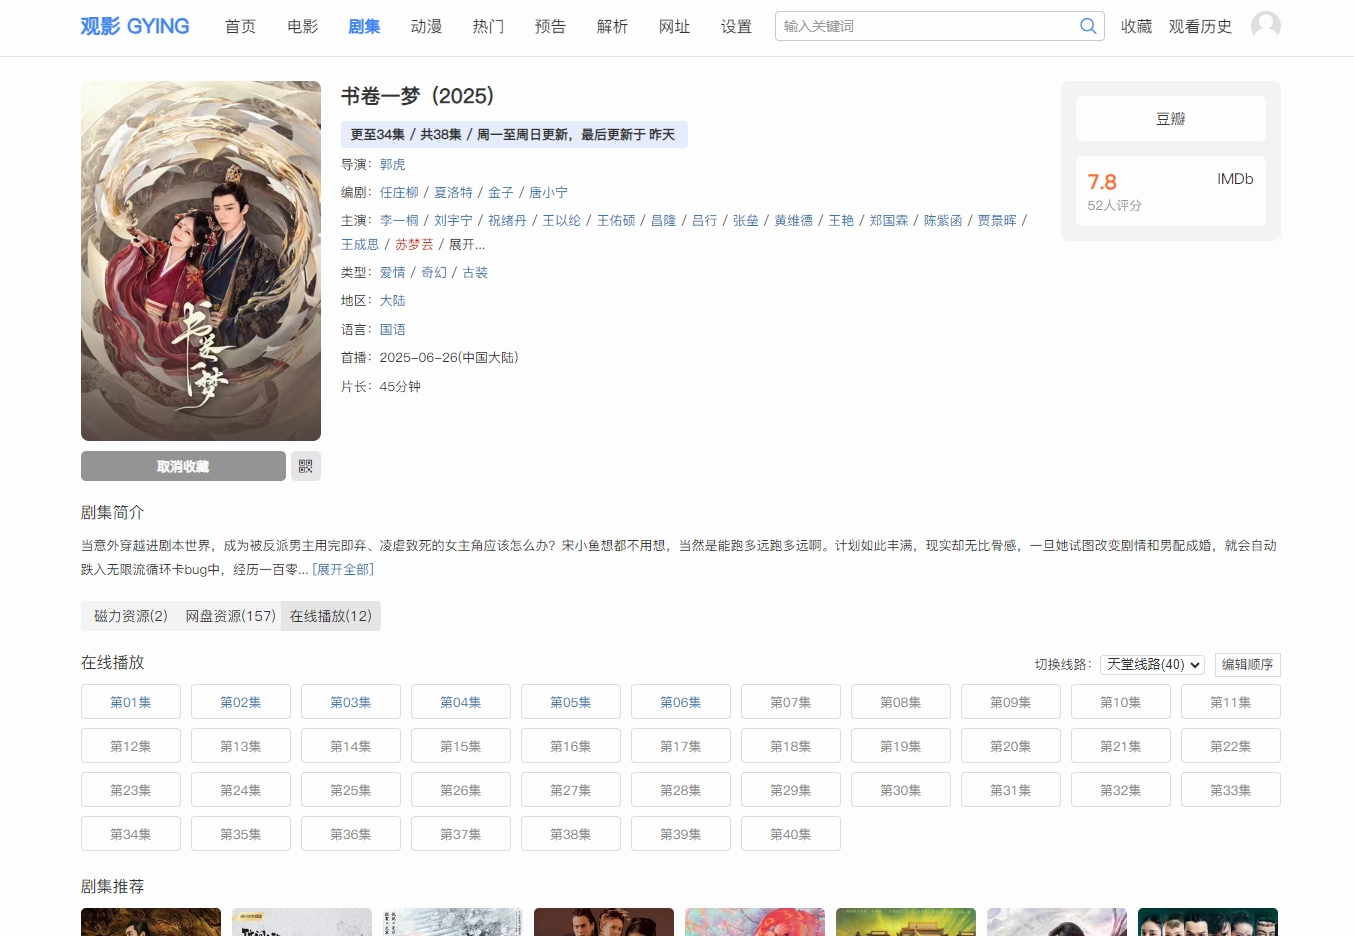Open the 线路 source dropdown 天堂线路(40)
The image size is (1354, 936).
[x=1152, y=664]
